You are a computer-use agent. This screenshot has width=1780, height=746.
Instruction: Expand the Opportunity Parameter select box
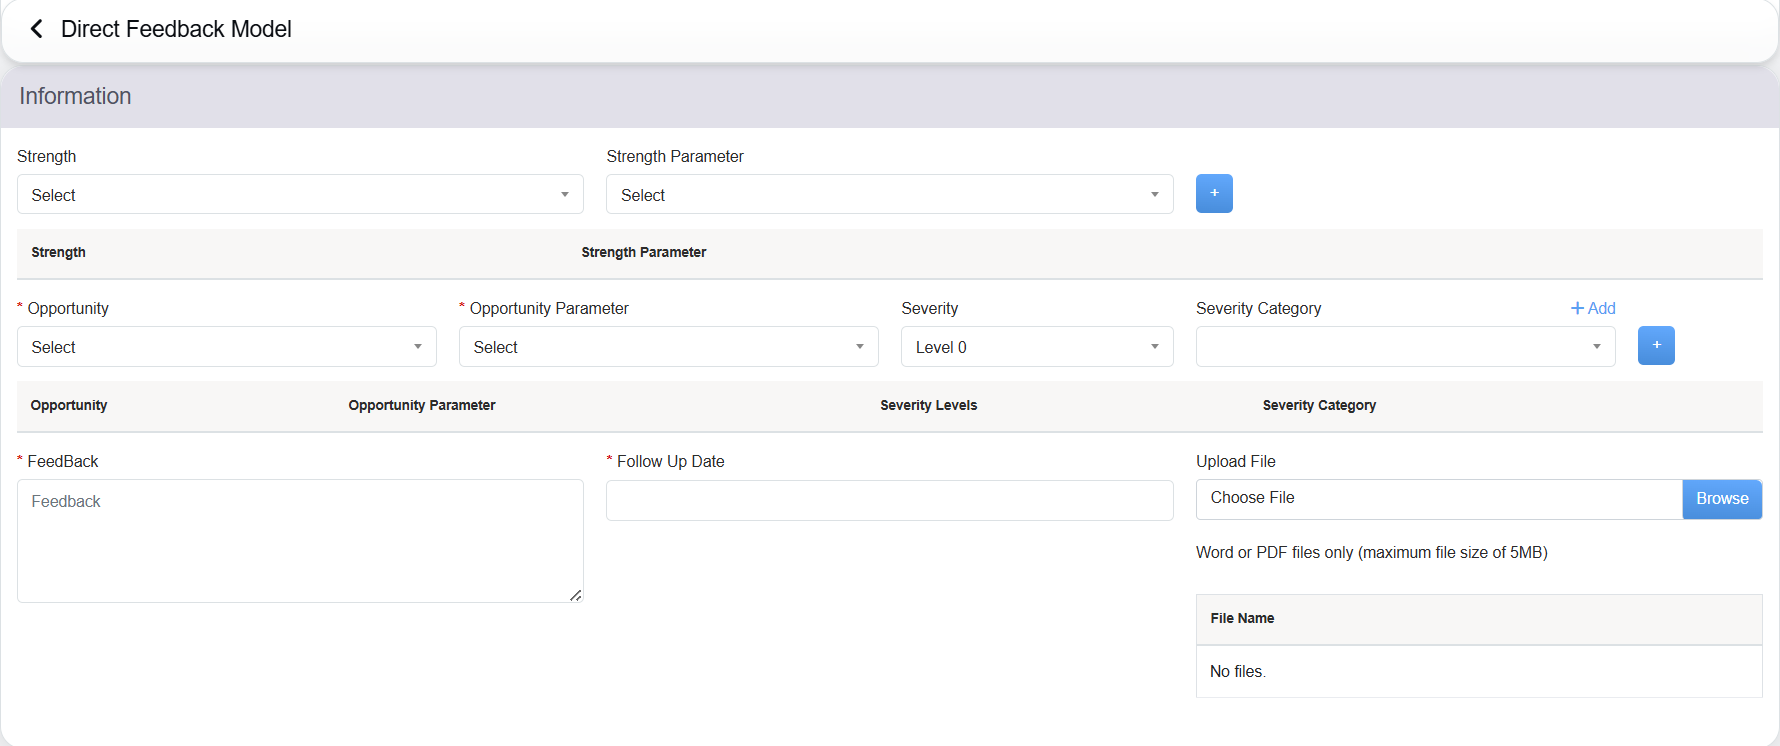pos(668,347)
